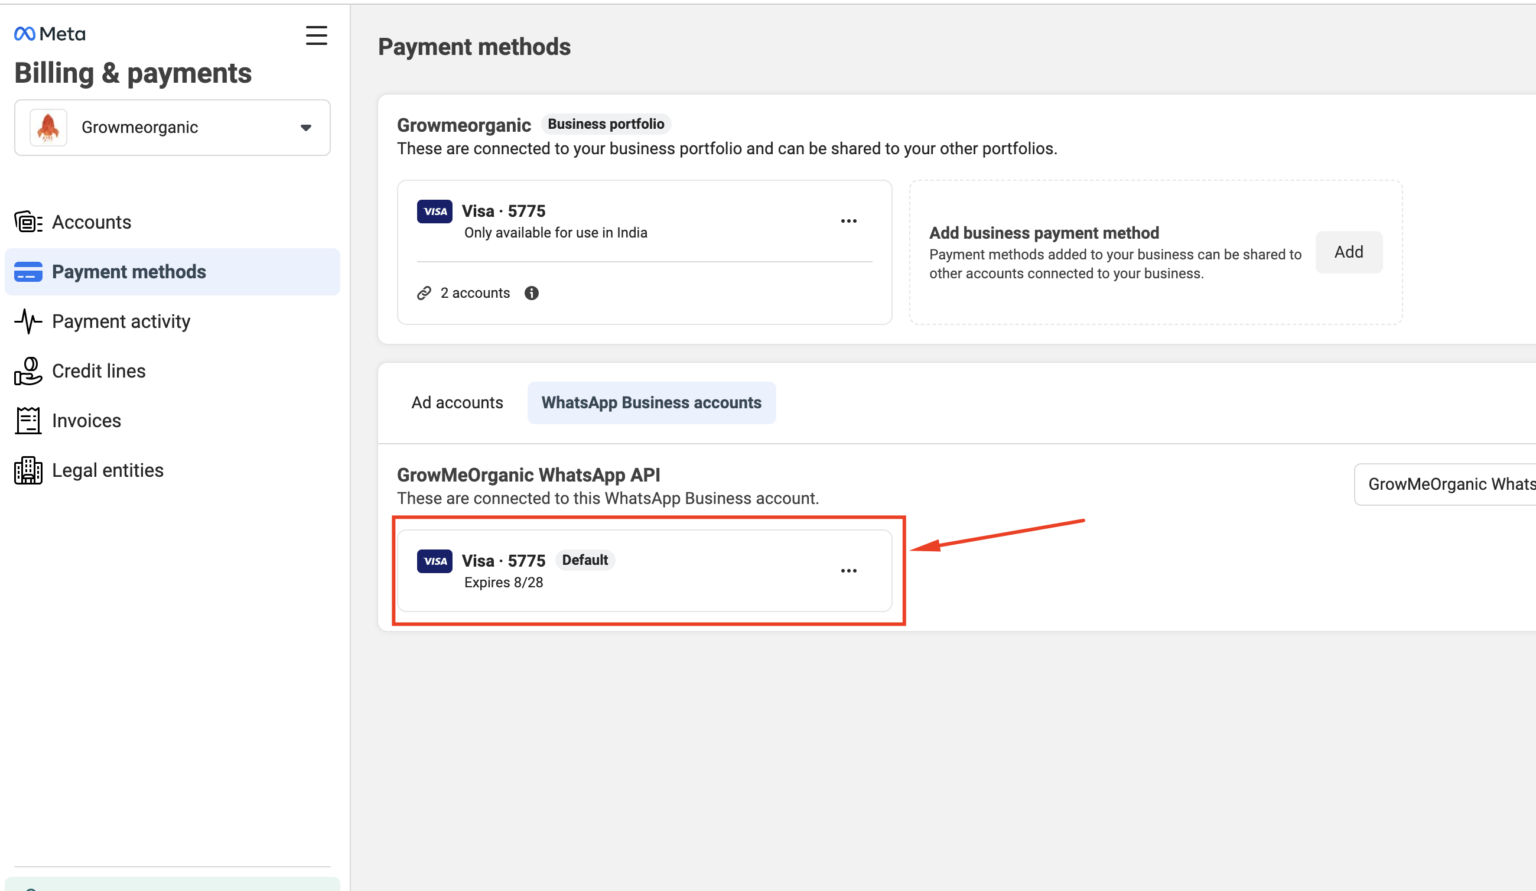Open the Accounts section

172,222
